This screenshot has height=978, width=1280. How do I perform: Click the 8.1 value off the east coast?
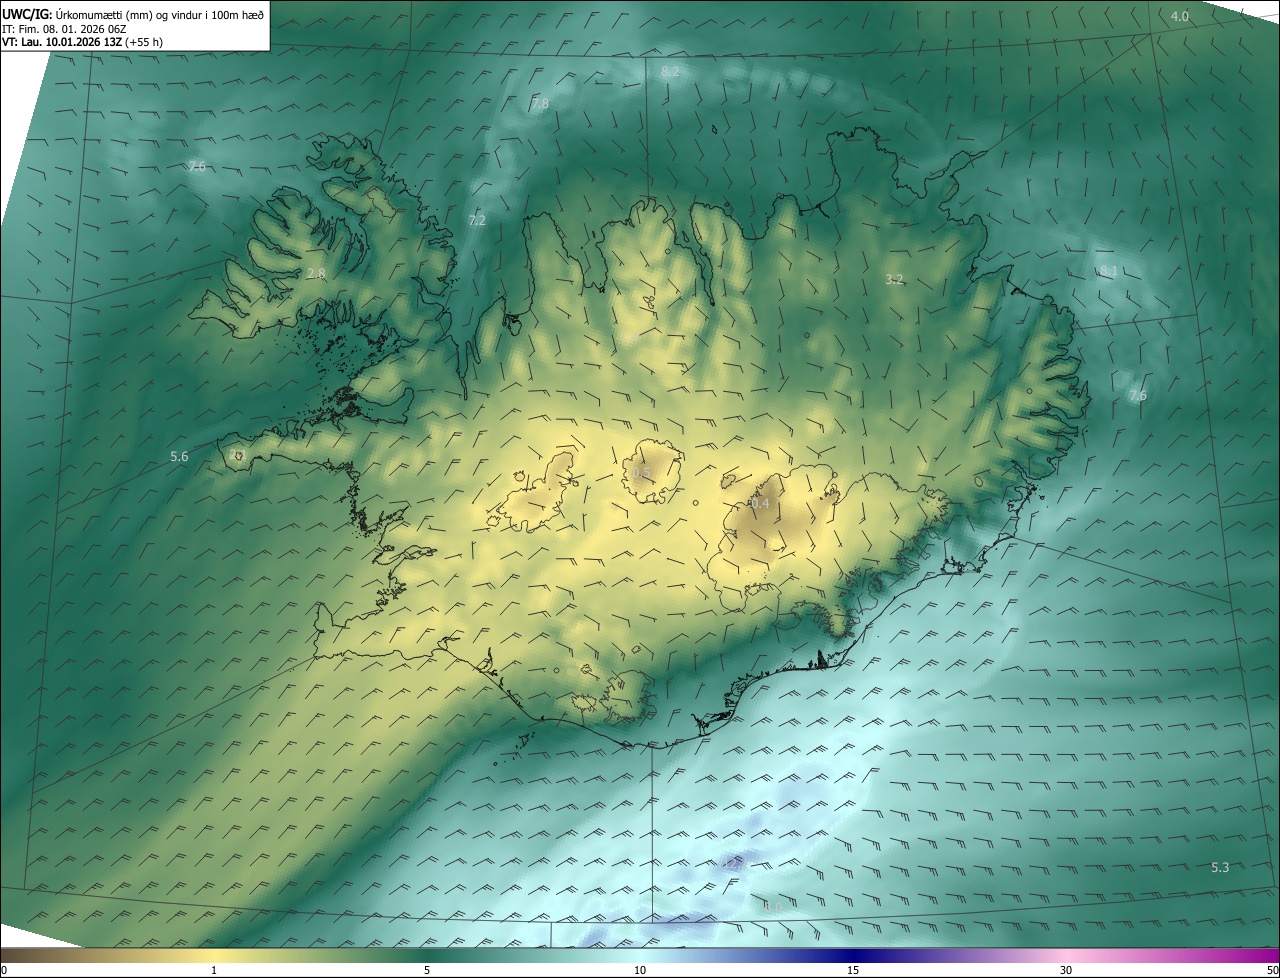pos(1108,271)
